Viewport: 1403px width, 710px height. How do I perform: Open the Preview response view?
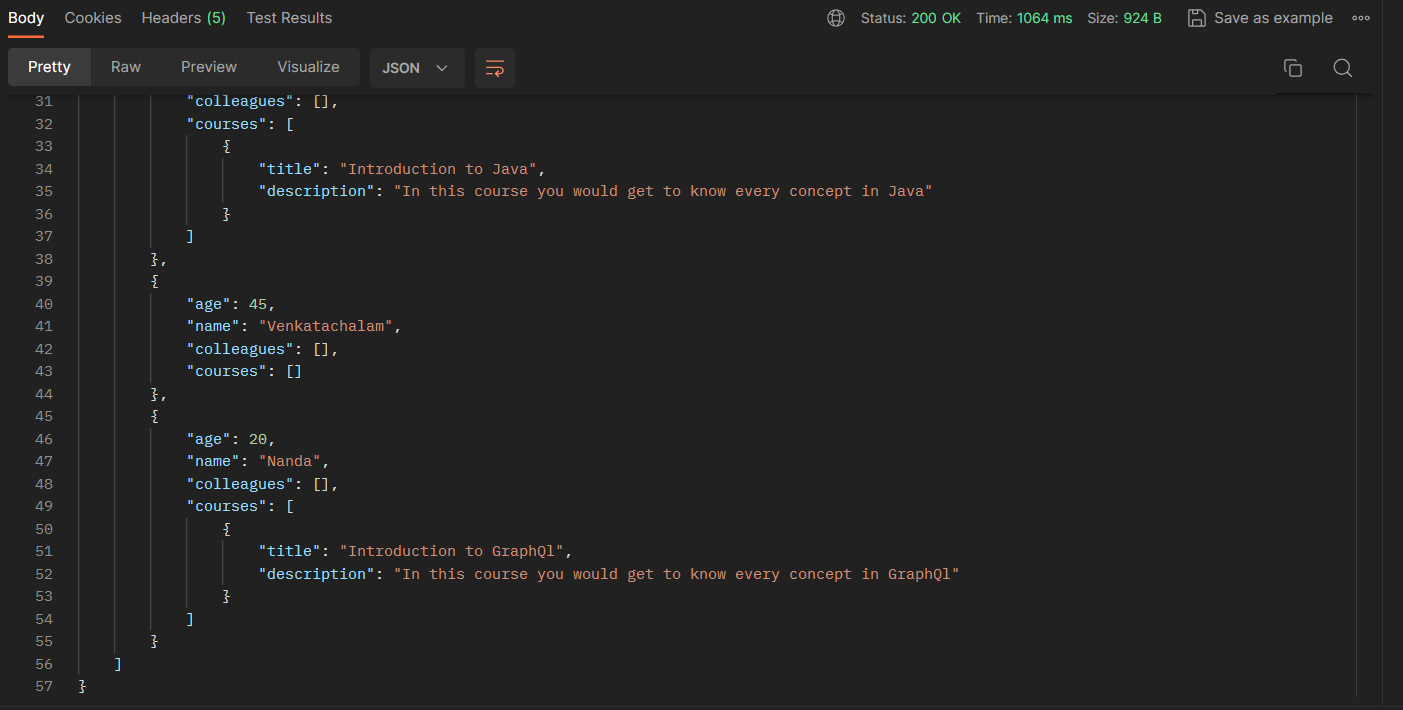[x=208, y=66]
